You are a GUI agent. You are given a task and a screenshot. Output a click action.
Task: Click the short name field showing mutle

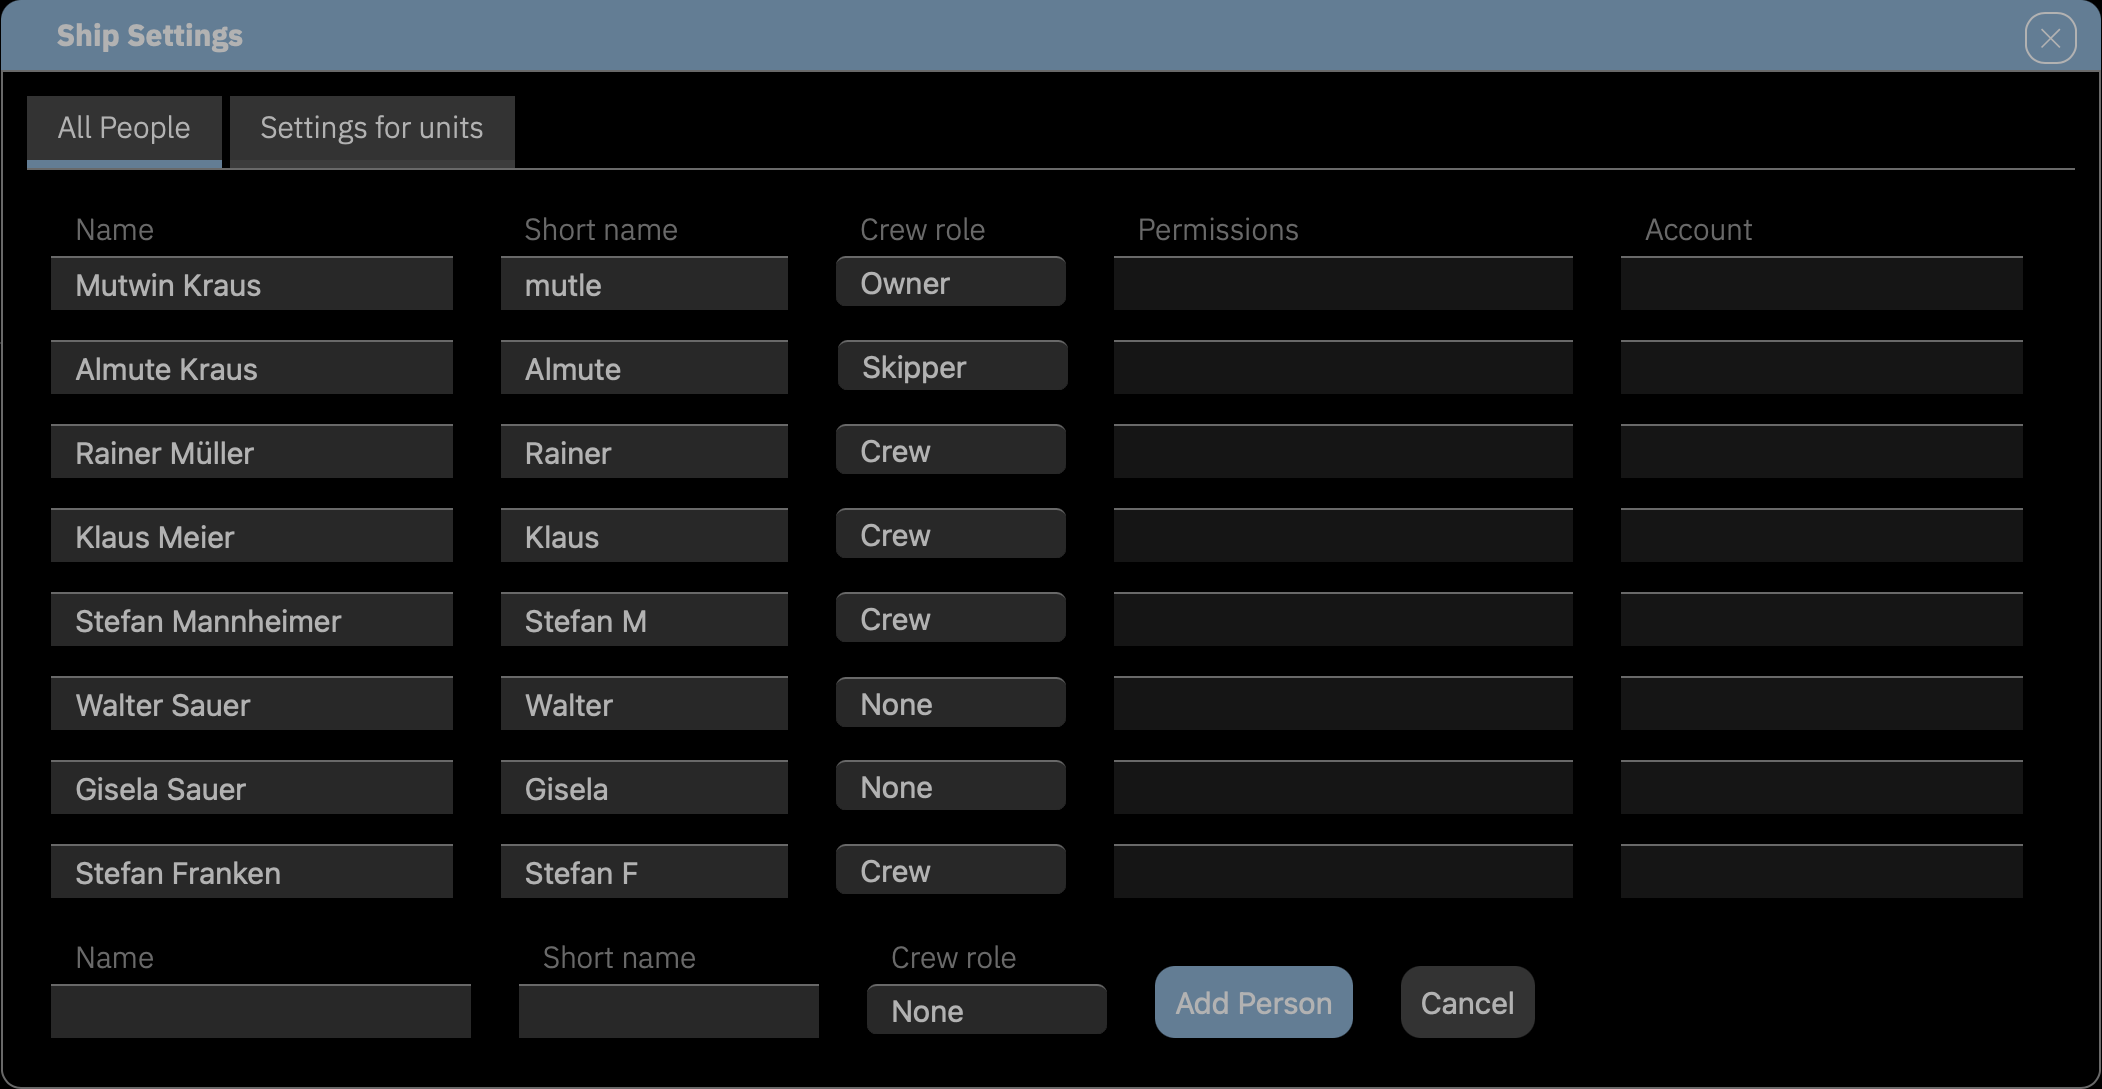(644, 284)
